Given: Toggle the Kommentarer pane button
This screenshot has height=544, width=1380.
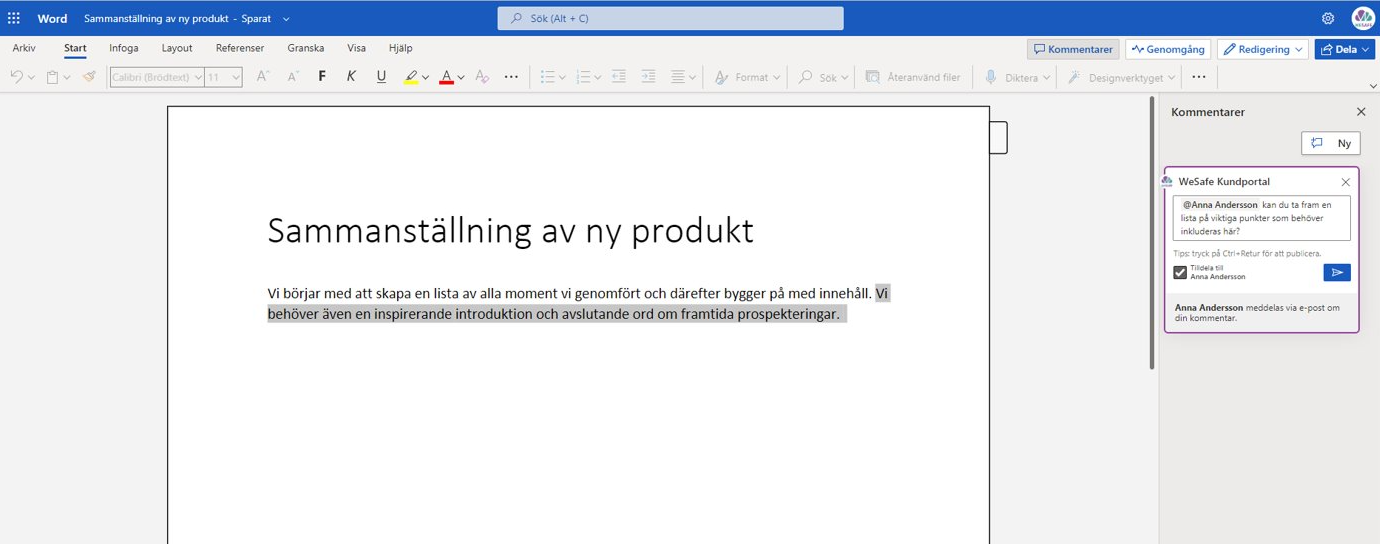Looking at the screenshot, I should tap(1073, 49).
